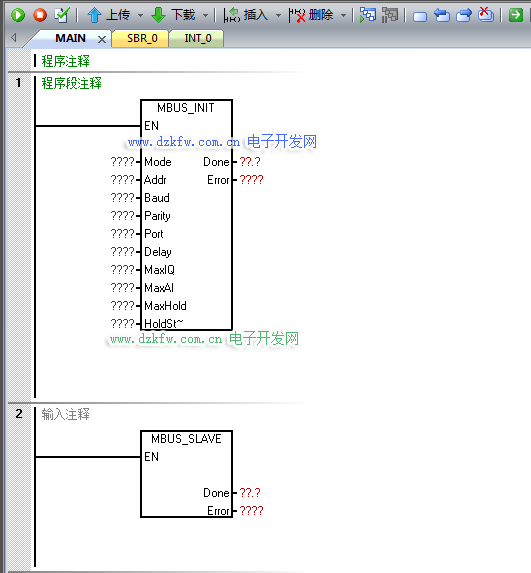Click the green RUN PLC icon

(18, 15)
